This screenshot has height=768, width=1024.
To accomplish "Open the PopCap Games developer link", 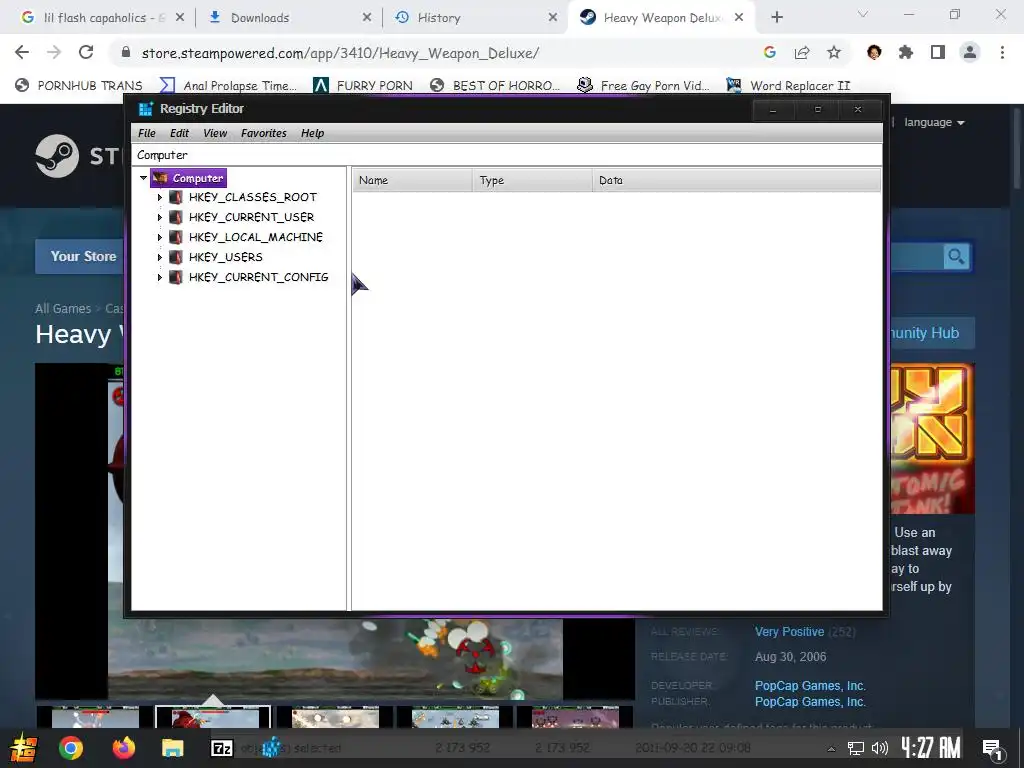I will pos(810,686).
